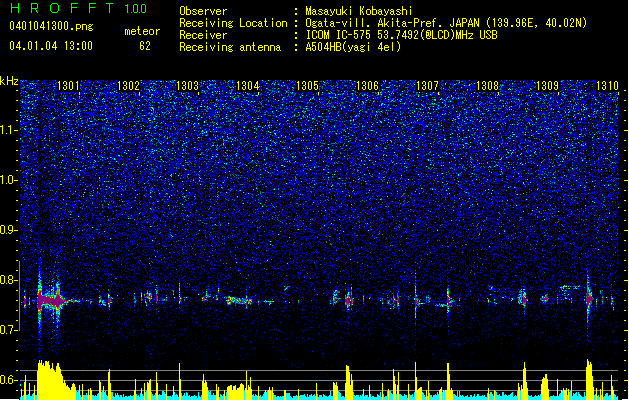Click the meteor label

click(142, 31)
